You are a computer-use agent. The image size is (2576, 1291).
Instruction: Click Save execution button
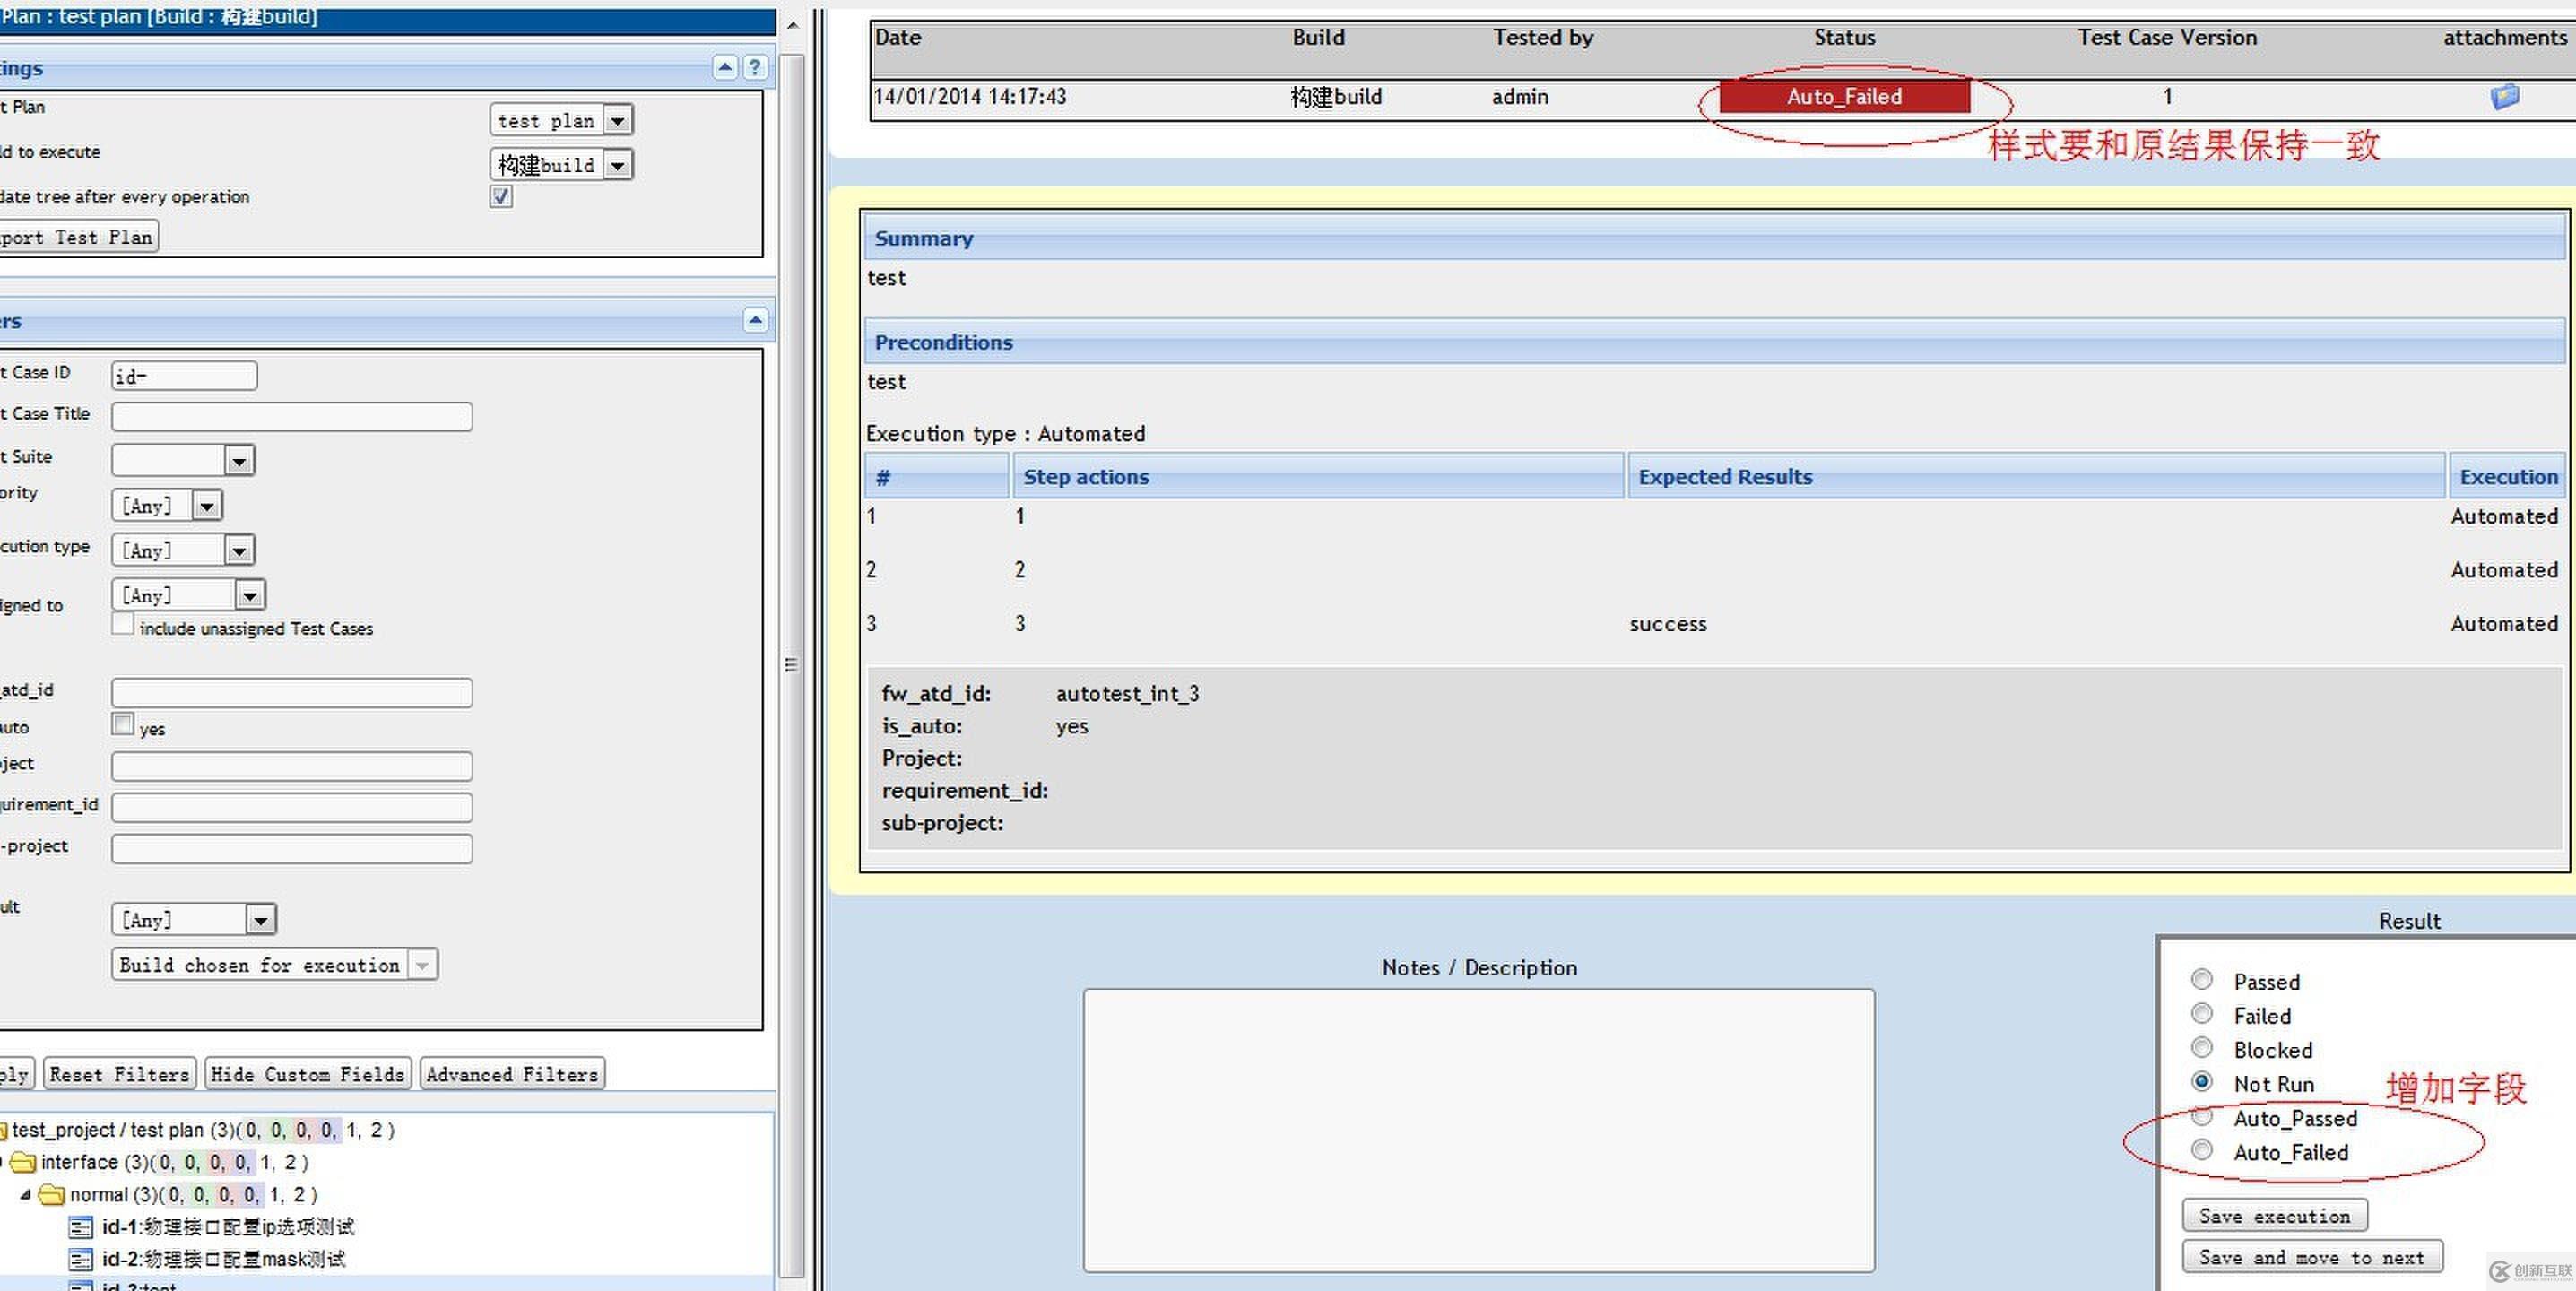(2274, 1216)
